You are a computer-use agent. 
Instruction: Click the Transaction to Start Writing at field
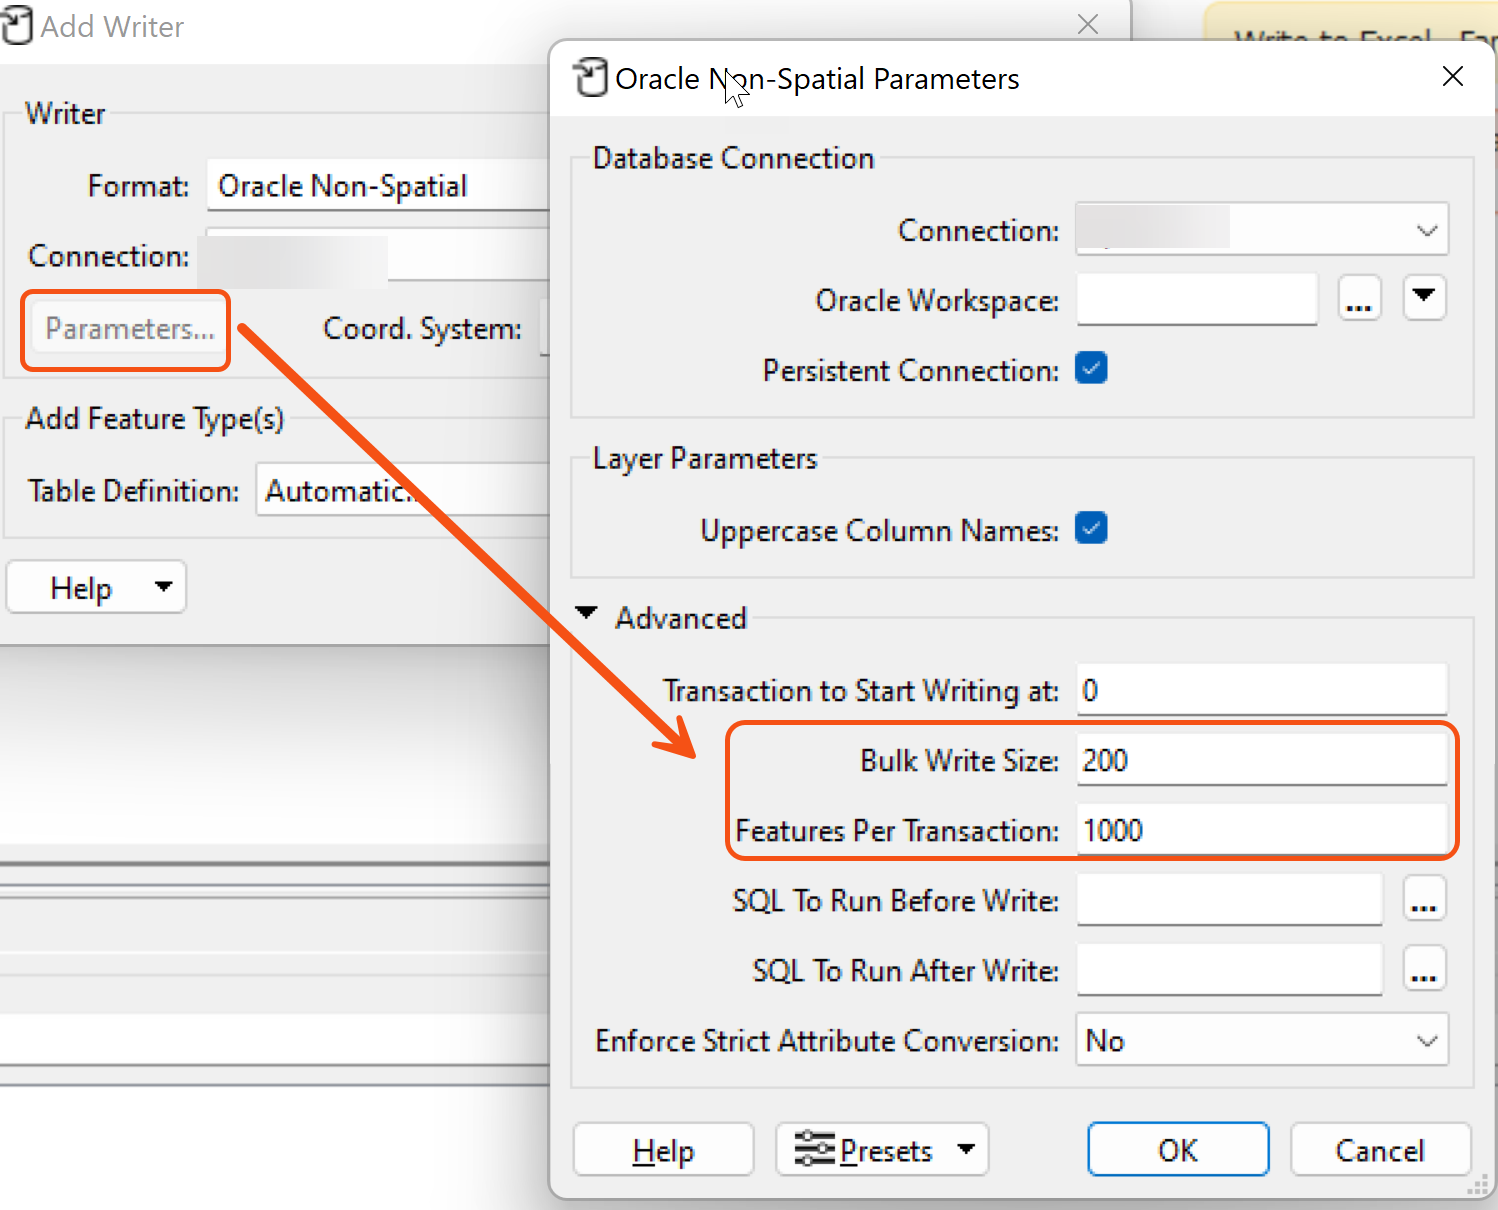tap(1262, 690)
